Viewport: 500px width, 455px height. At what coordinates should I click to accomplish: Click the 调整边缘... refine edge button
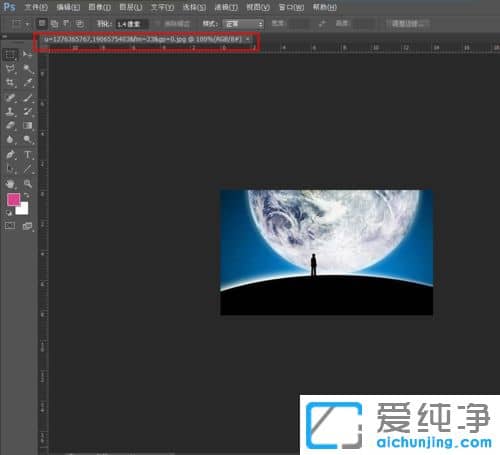(x=408, y=24)
